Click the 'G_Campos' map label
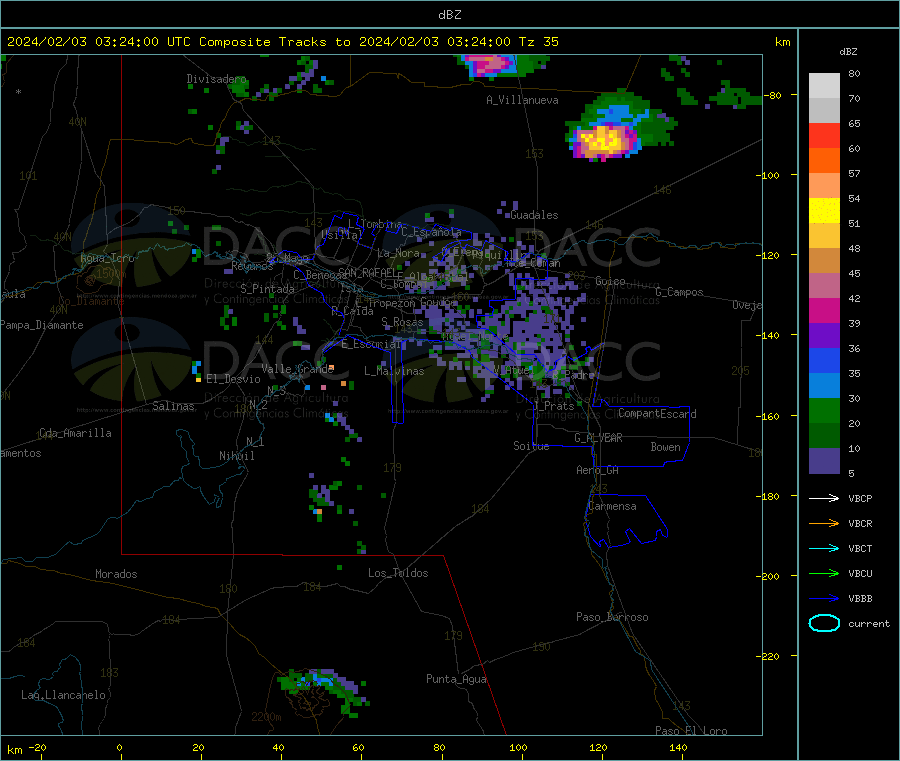The width and height of the screenshot is (900, 761). pos(679,292)
